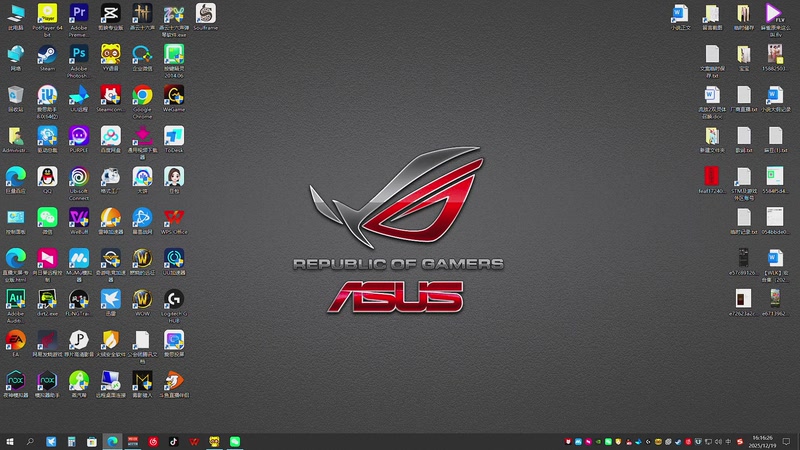Open Calculator from the taskbar
This screenshot has width=800, height=450.
click(x=71, y=441)
